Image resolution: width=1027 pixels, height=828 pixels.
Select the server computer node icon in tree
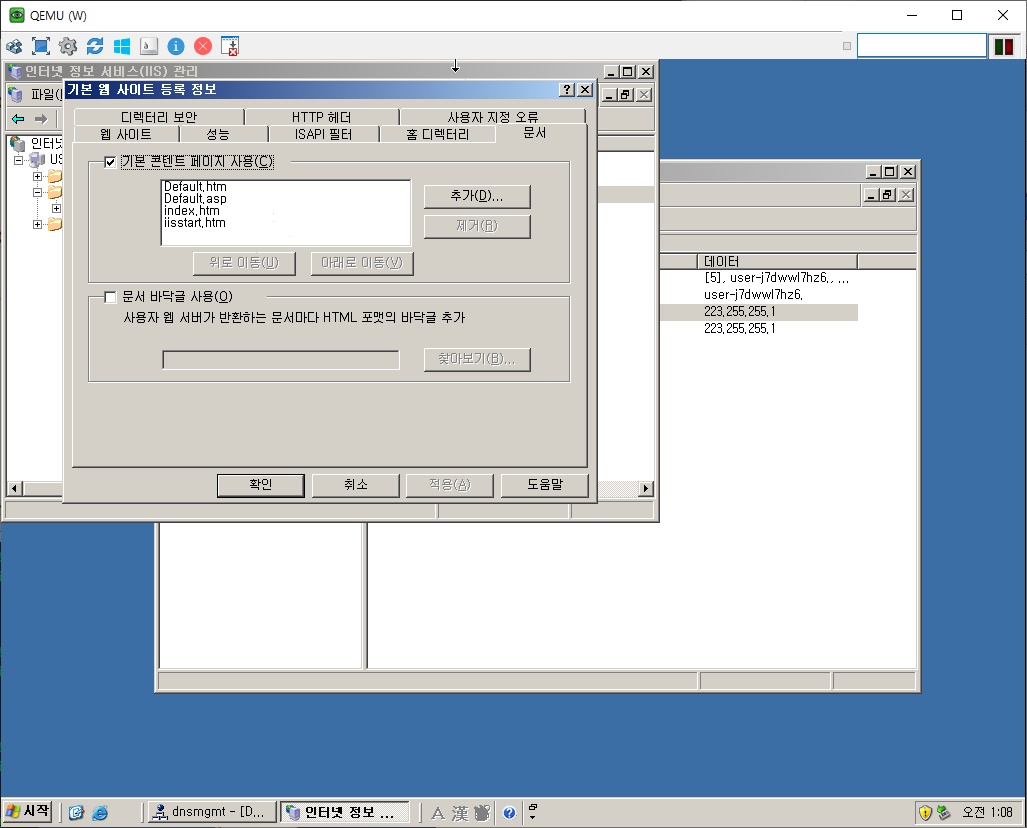(38, 160)
